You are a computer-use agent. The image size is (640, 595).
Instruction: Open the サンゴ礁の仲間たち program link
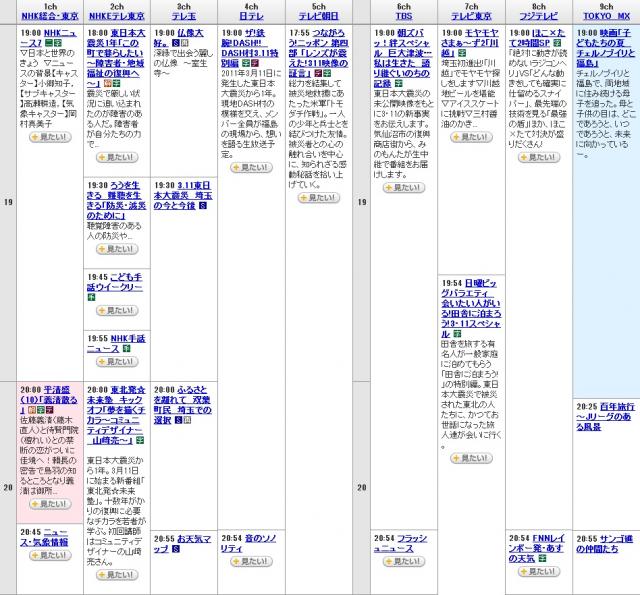click(604, 544)
